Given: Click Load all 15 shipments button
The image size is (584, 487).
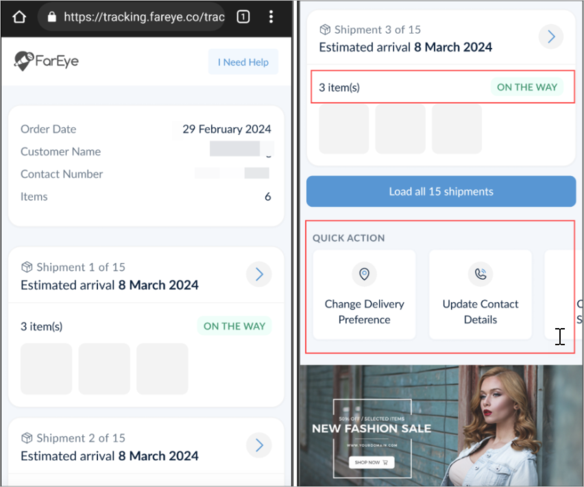Looking at the screenshot, I should click(441, 191).
